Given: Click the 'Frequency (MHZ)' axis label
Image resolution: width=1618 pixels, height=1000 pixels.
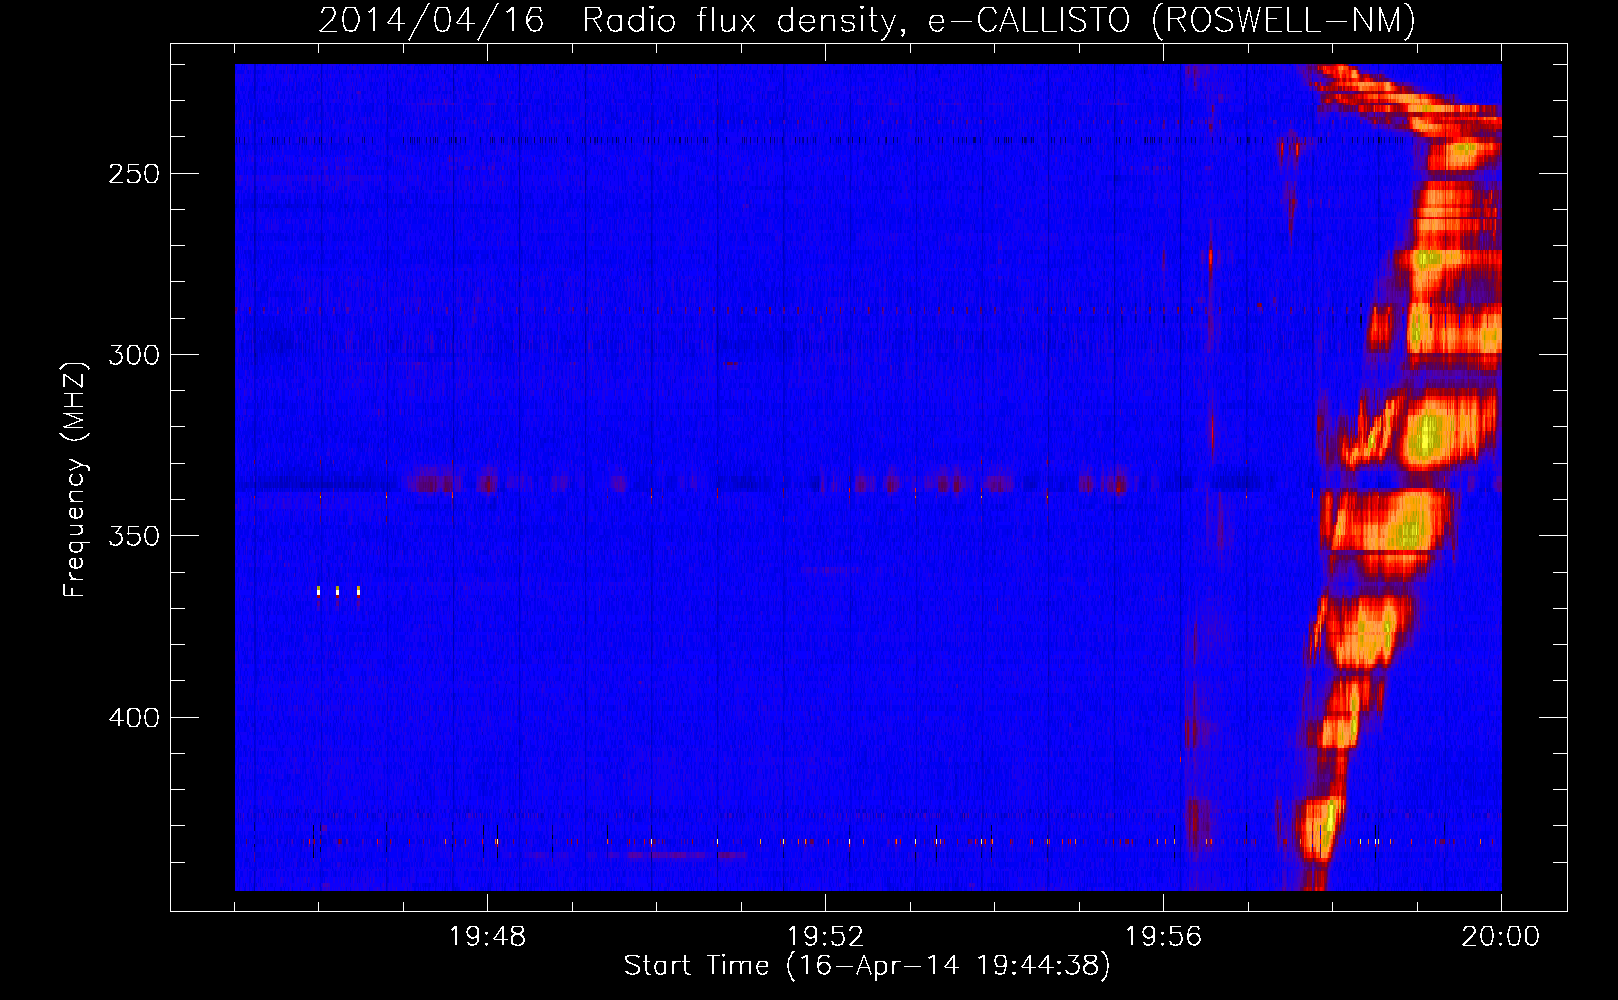Looking at the screenshot, I should coord(74,479).
